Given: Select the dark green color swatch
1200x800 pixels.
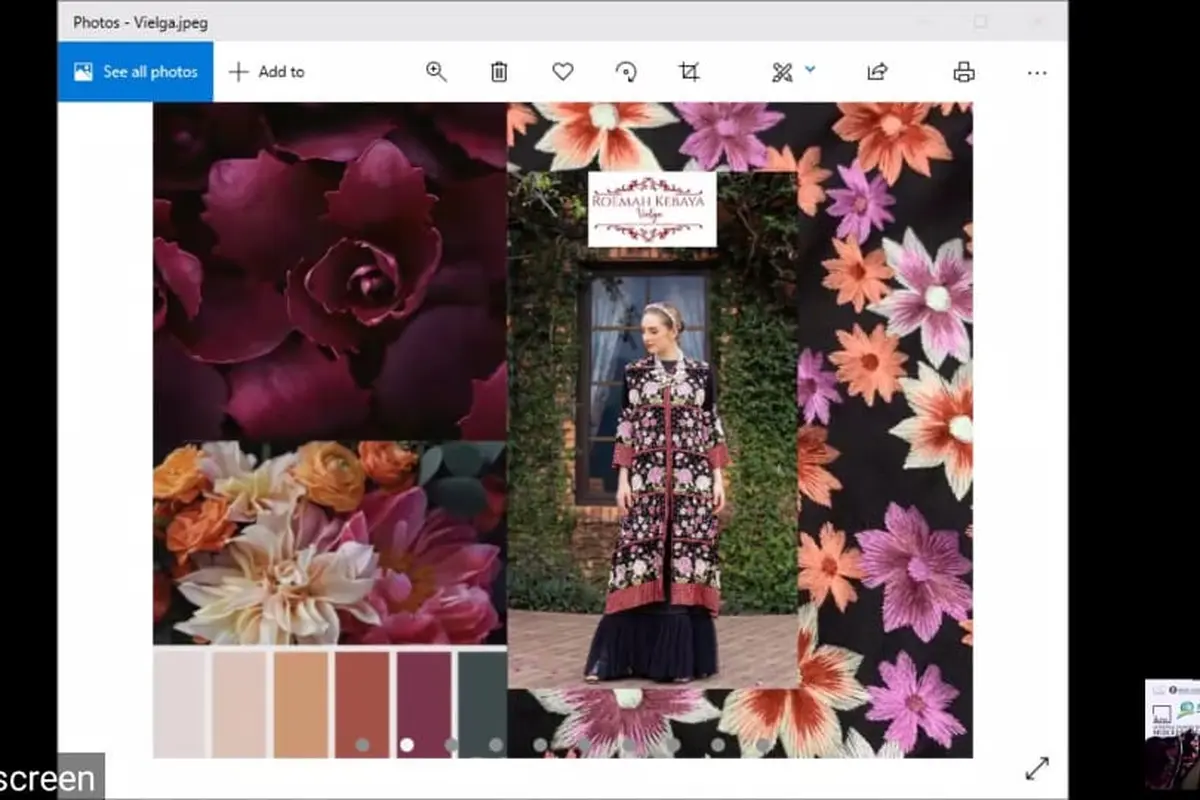Looking at the screenshot, I should pos(482,703).
